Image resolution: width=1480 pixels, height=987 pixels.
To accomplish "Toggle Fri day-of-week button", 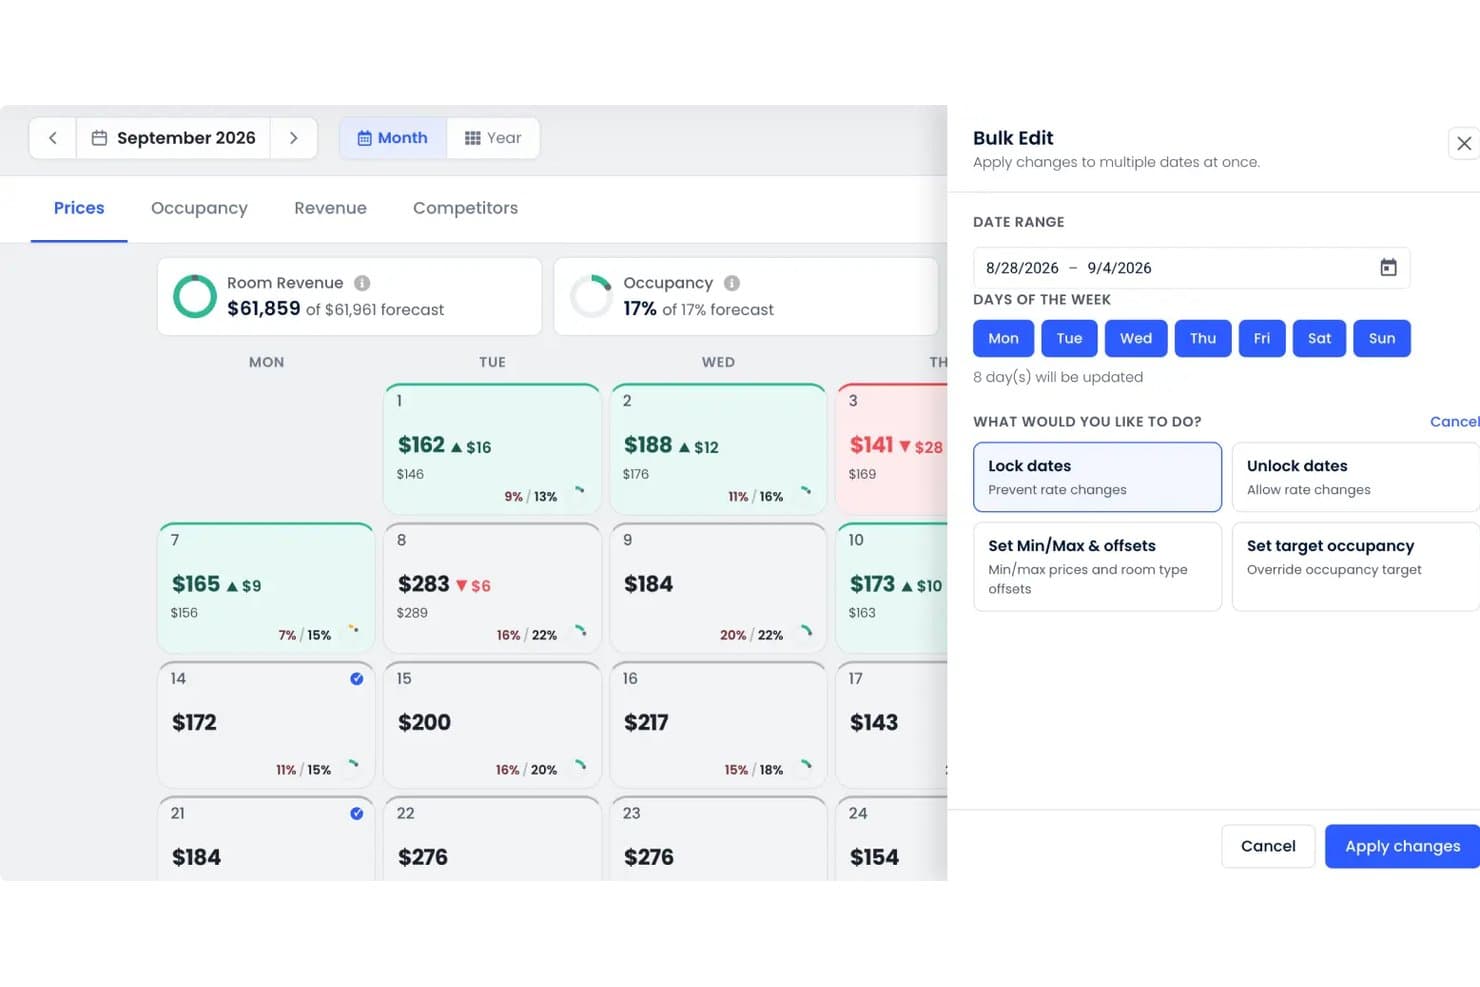I will coord(1262,338).
